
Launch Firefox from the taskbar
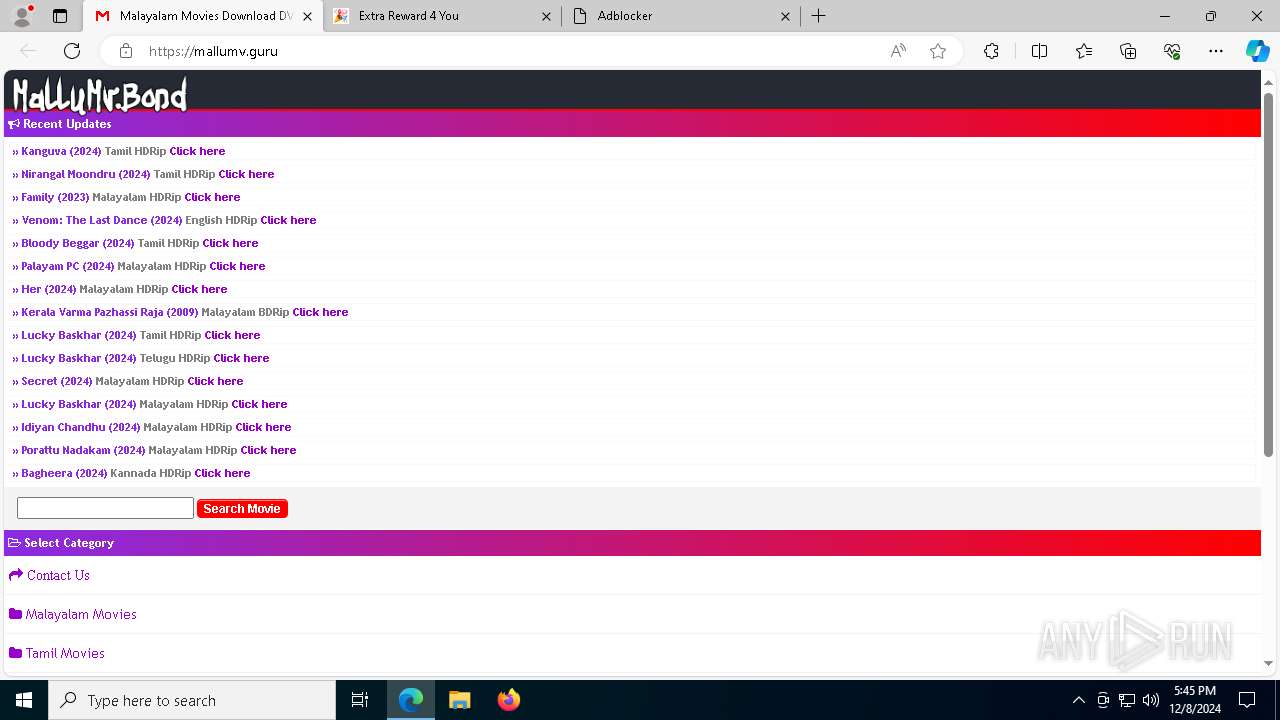pos(508,700)
